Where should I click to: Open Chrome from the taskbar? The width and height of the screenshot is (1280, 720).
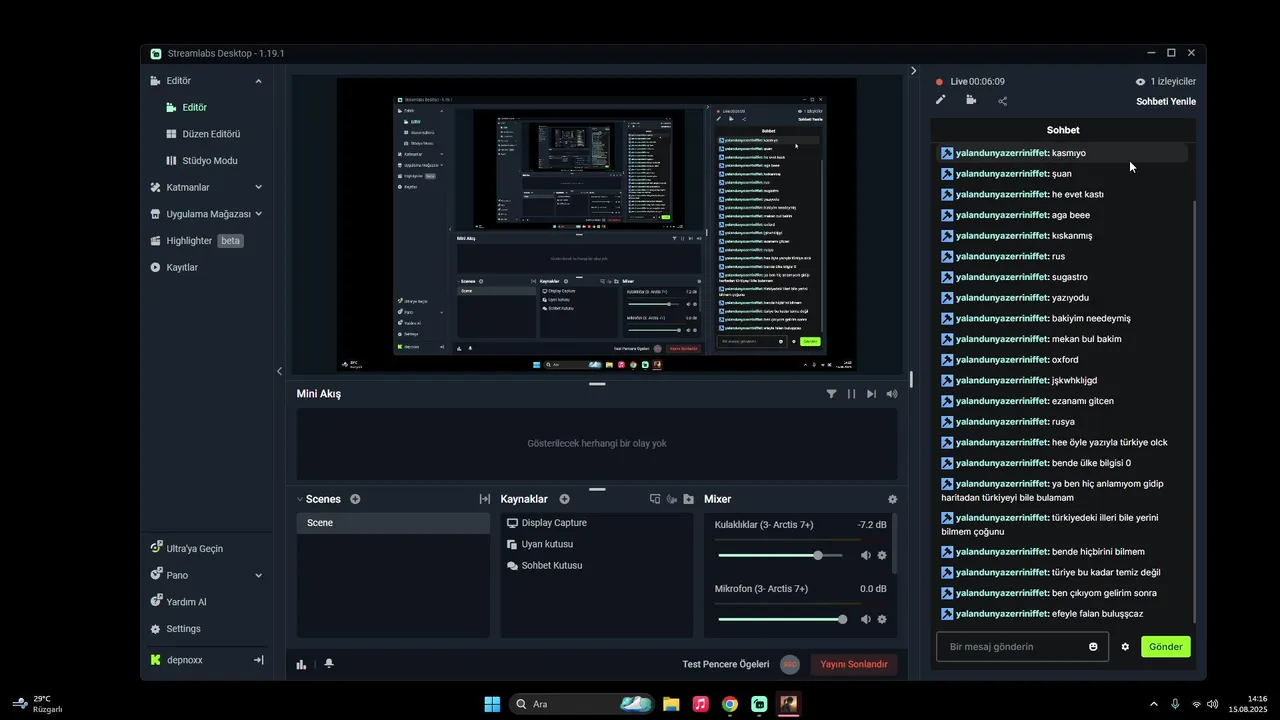[730, 704]
